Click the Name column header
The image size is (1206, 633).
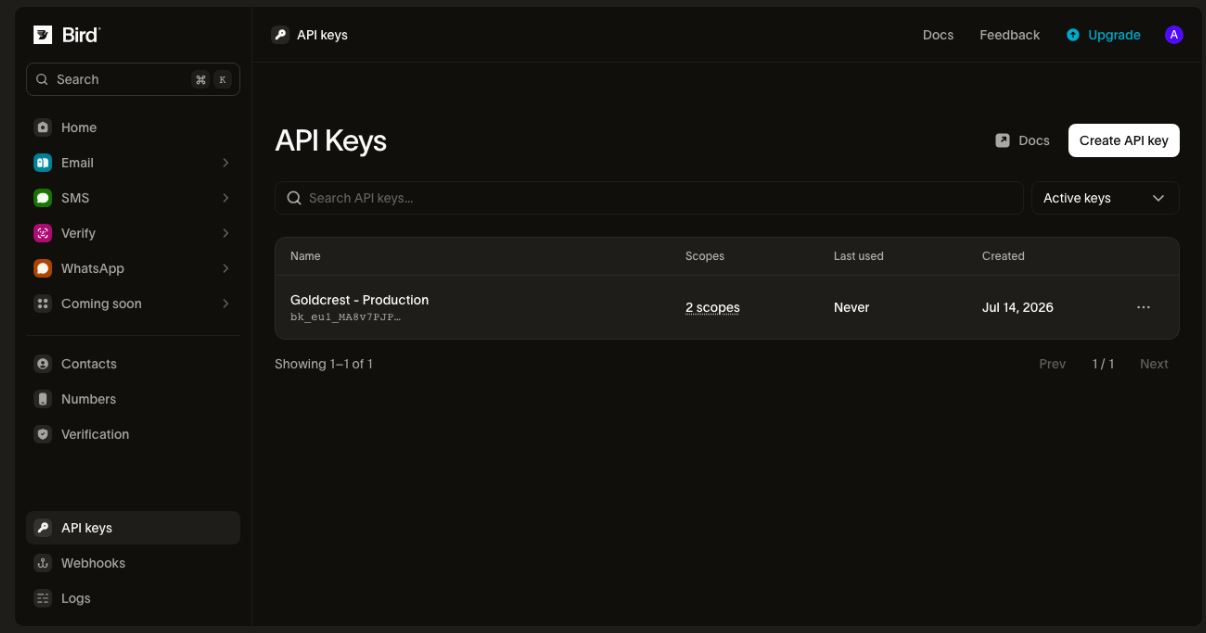[x=305, y=256]
